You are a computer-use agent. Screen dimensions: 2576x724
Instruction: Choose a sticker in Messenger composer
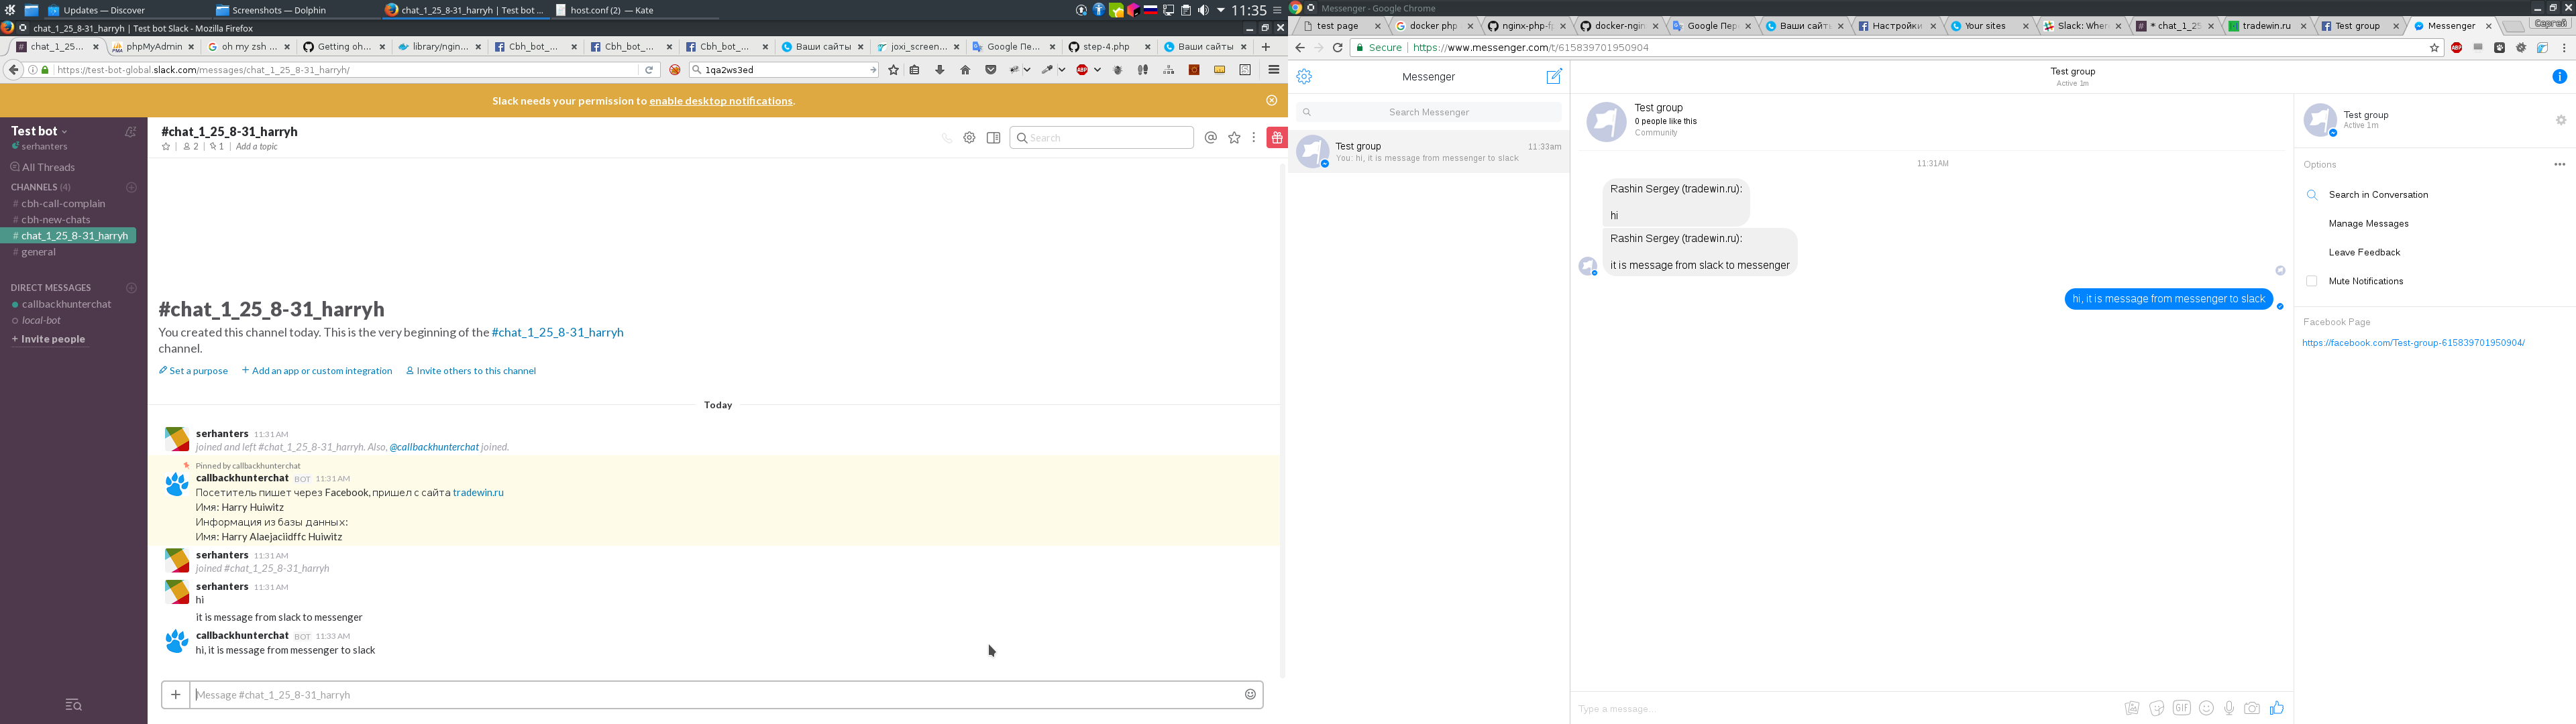click(x=2157, y=708)
